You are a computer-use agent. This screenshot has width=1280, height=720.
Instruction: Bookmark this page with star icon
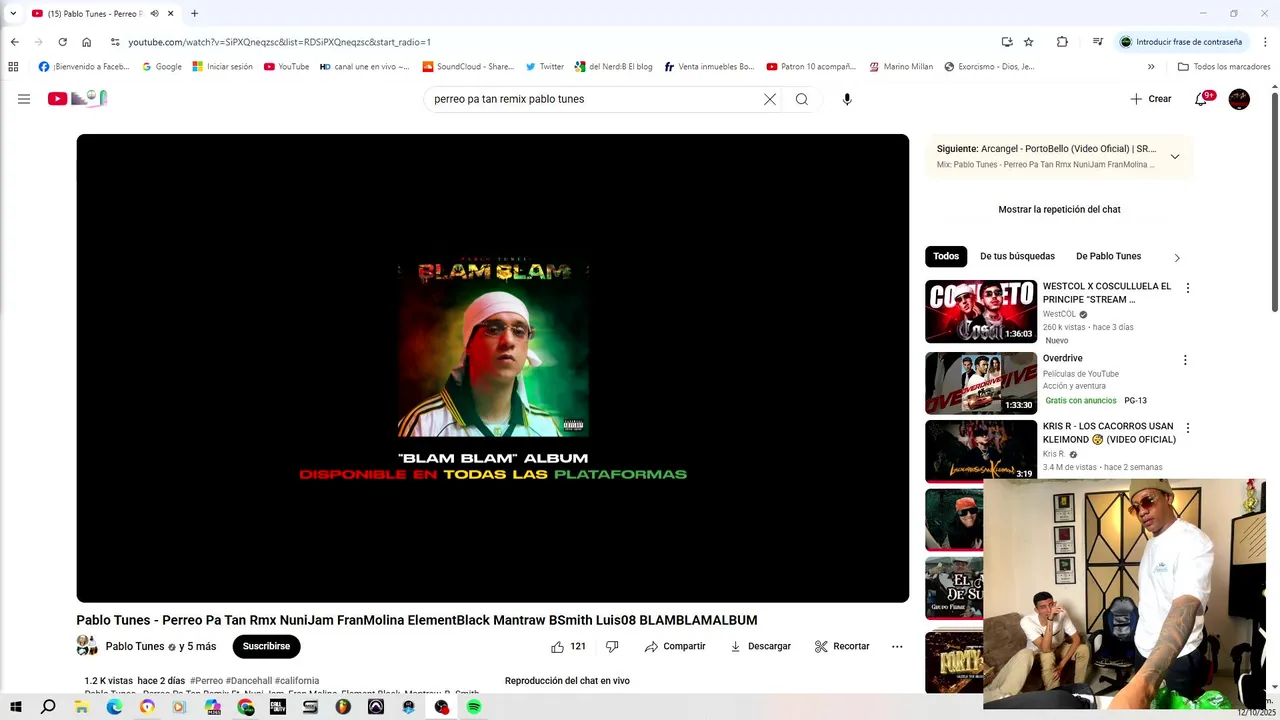point(1029,42)
